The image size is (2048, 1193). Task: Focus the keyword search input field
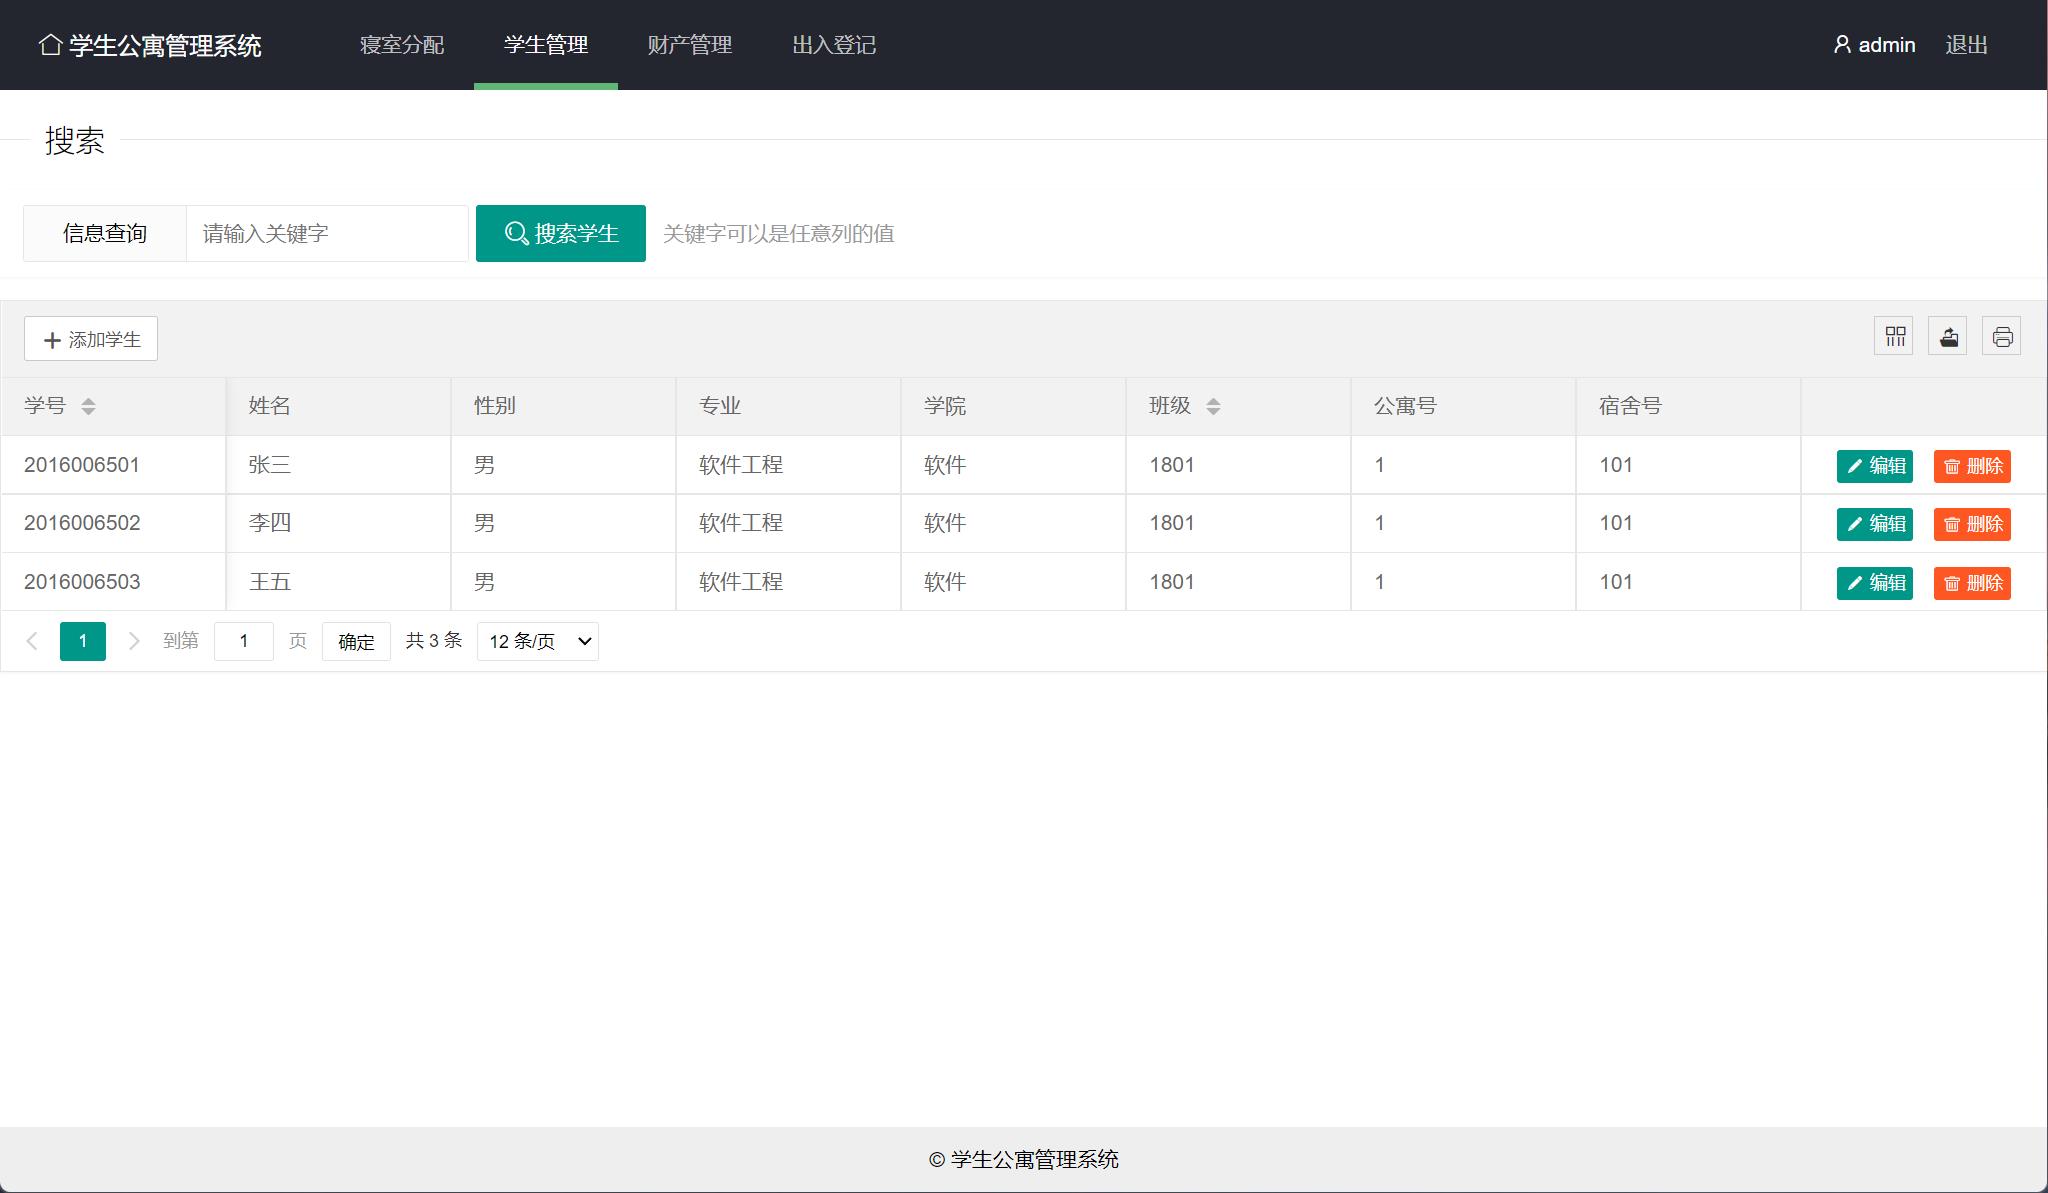coord(327,234)
